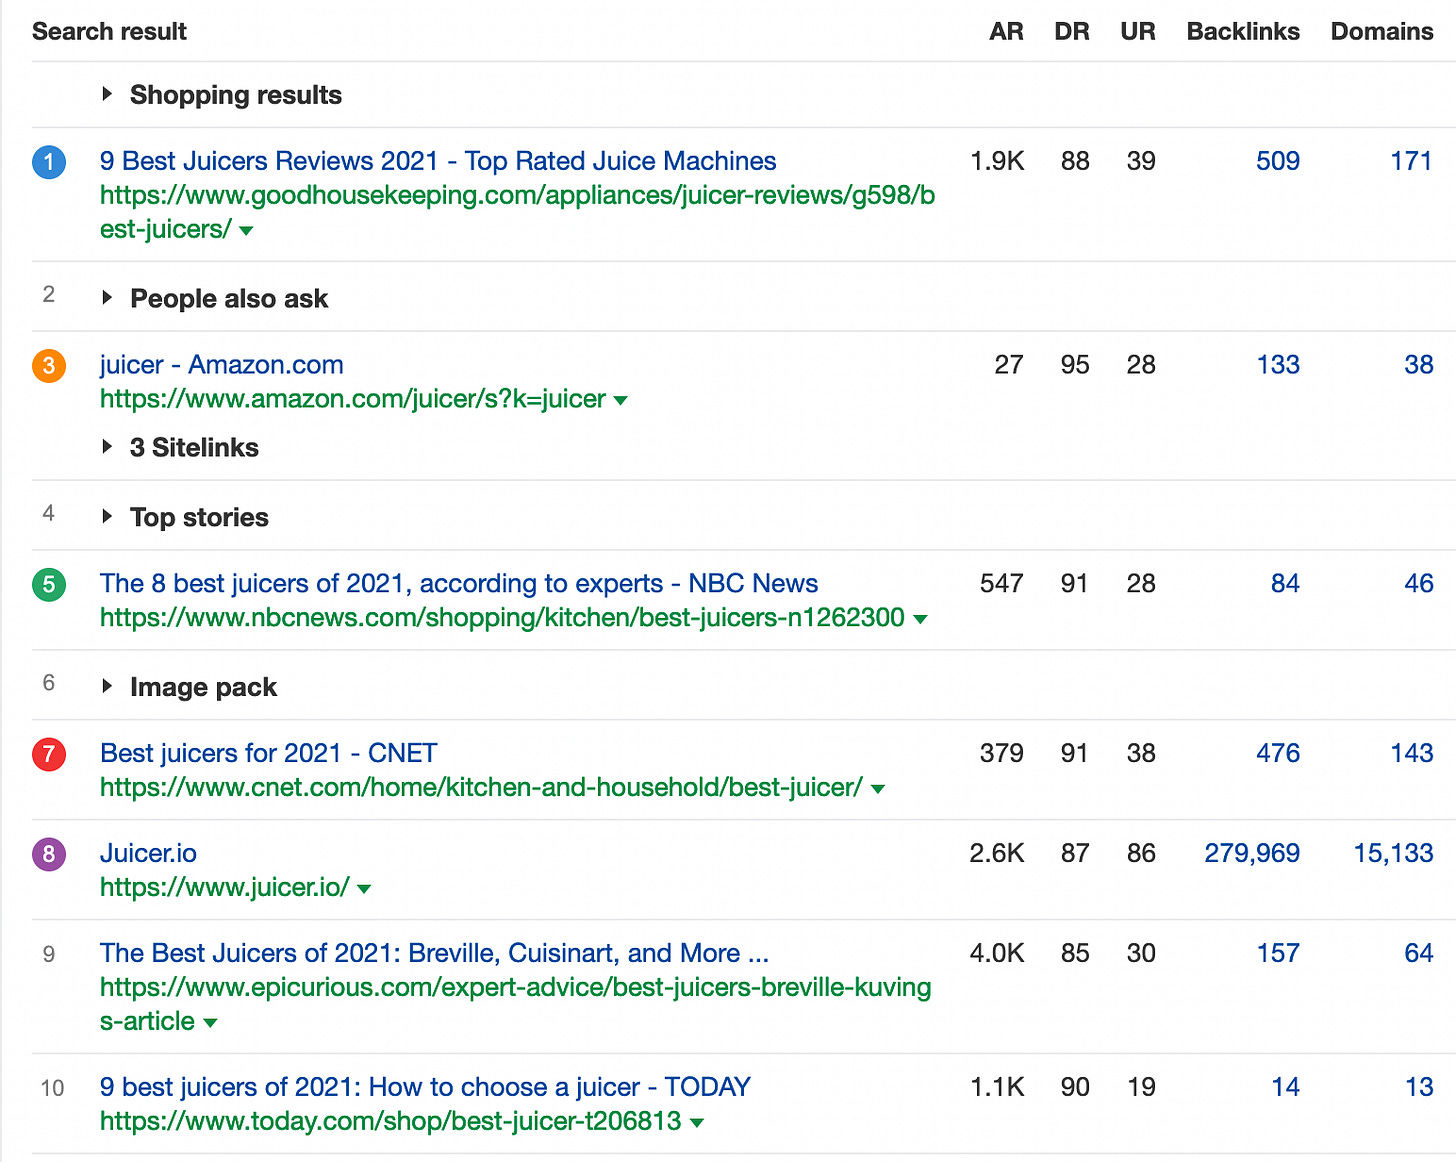1456x1162 pixels.
Task: Open 13 domains for TODAY result
Action: point(1419,1087)
